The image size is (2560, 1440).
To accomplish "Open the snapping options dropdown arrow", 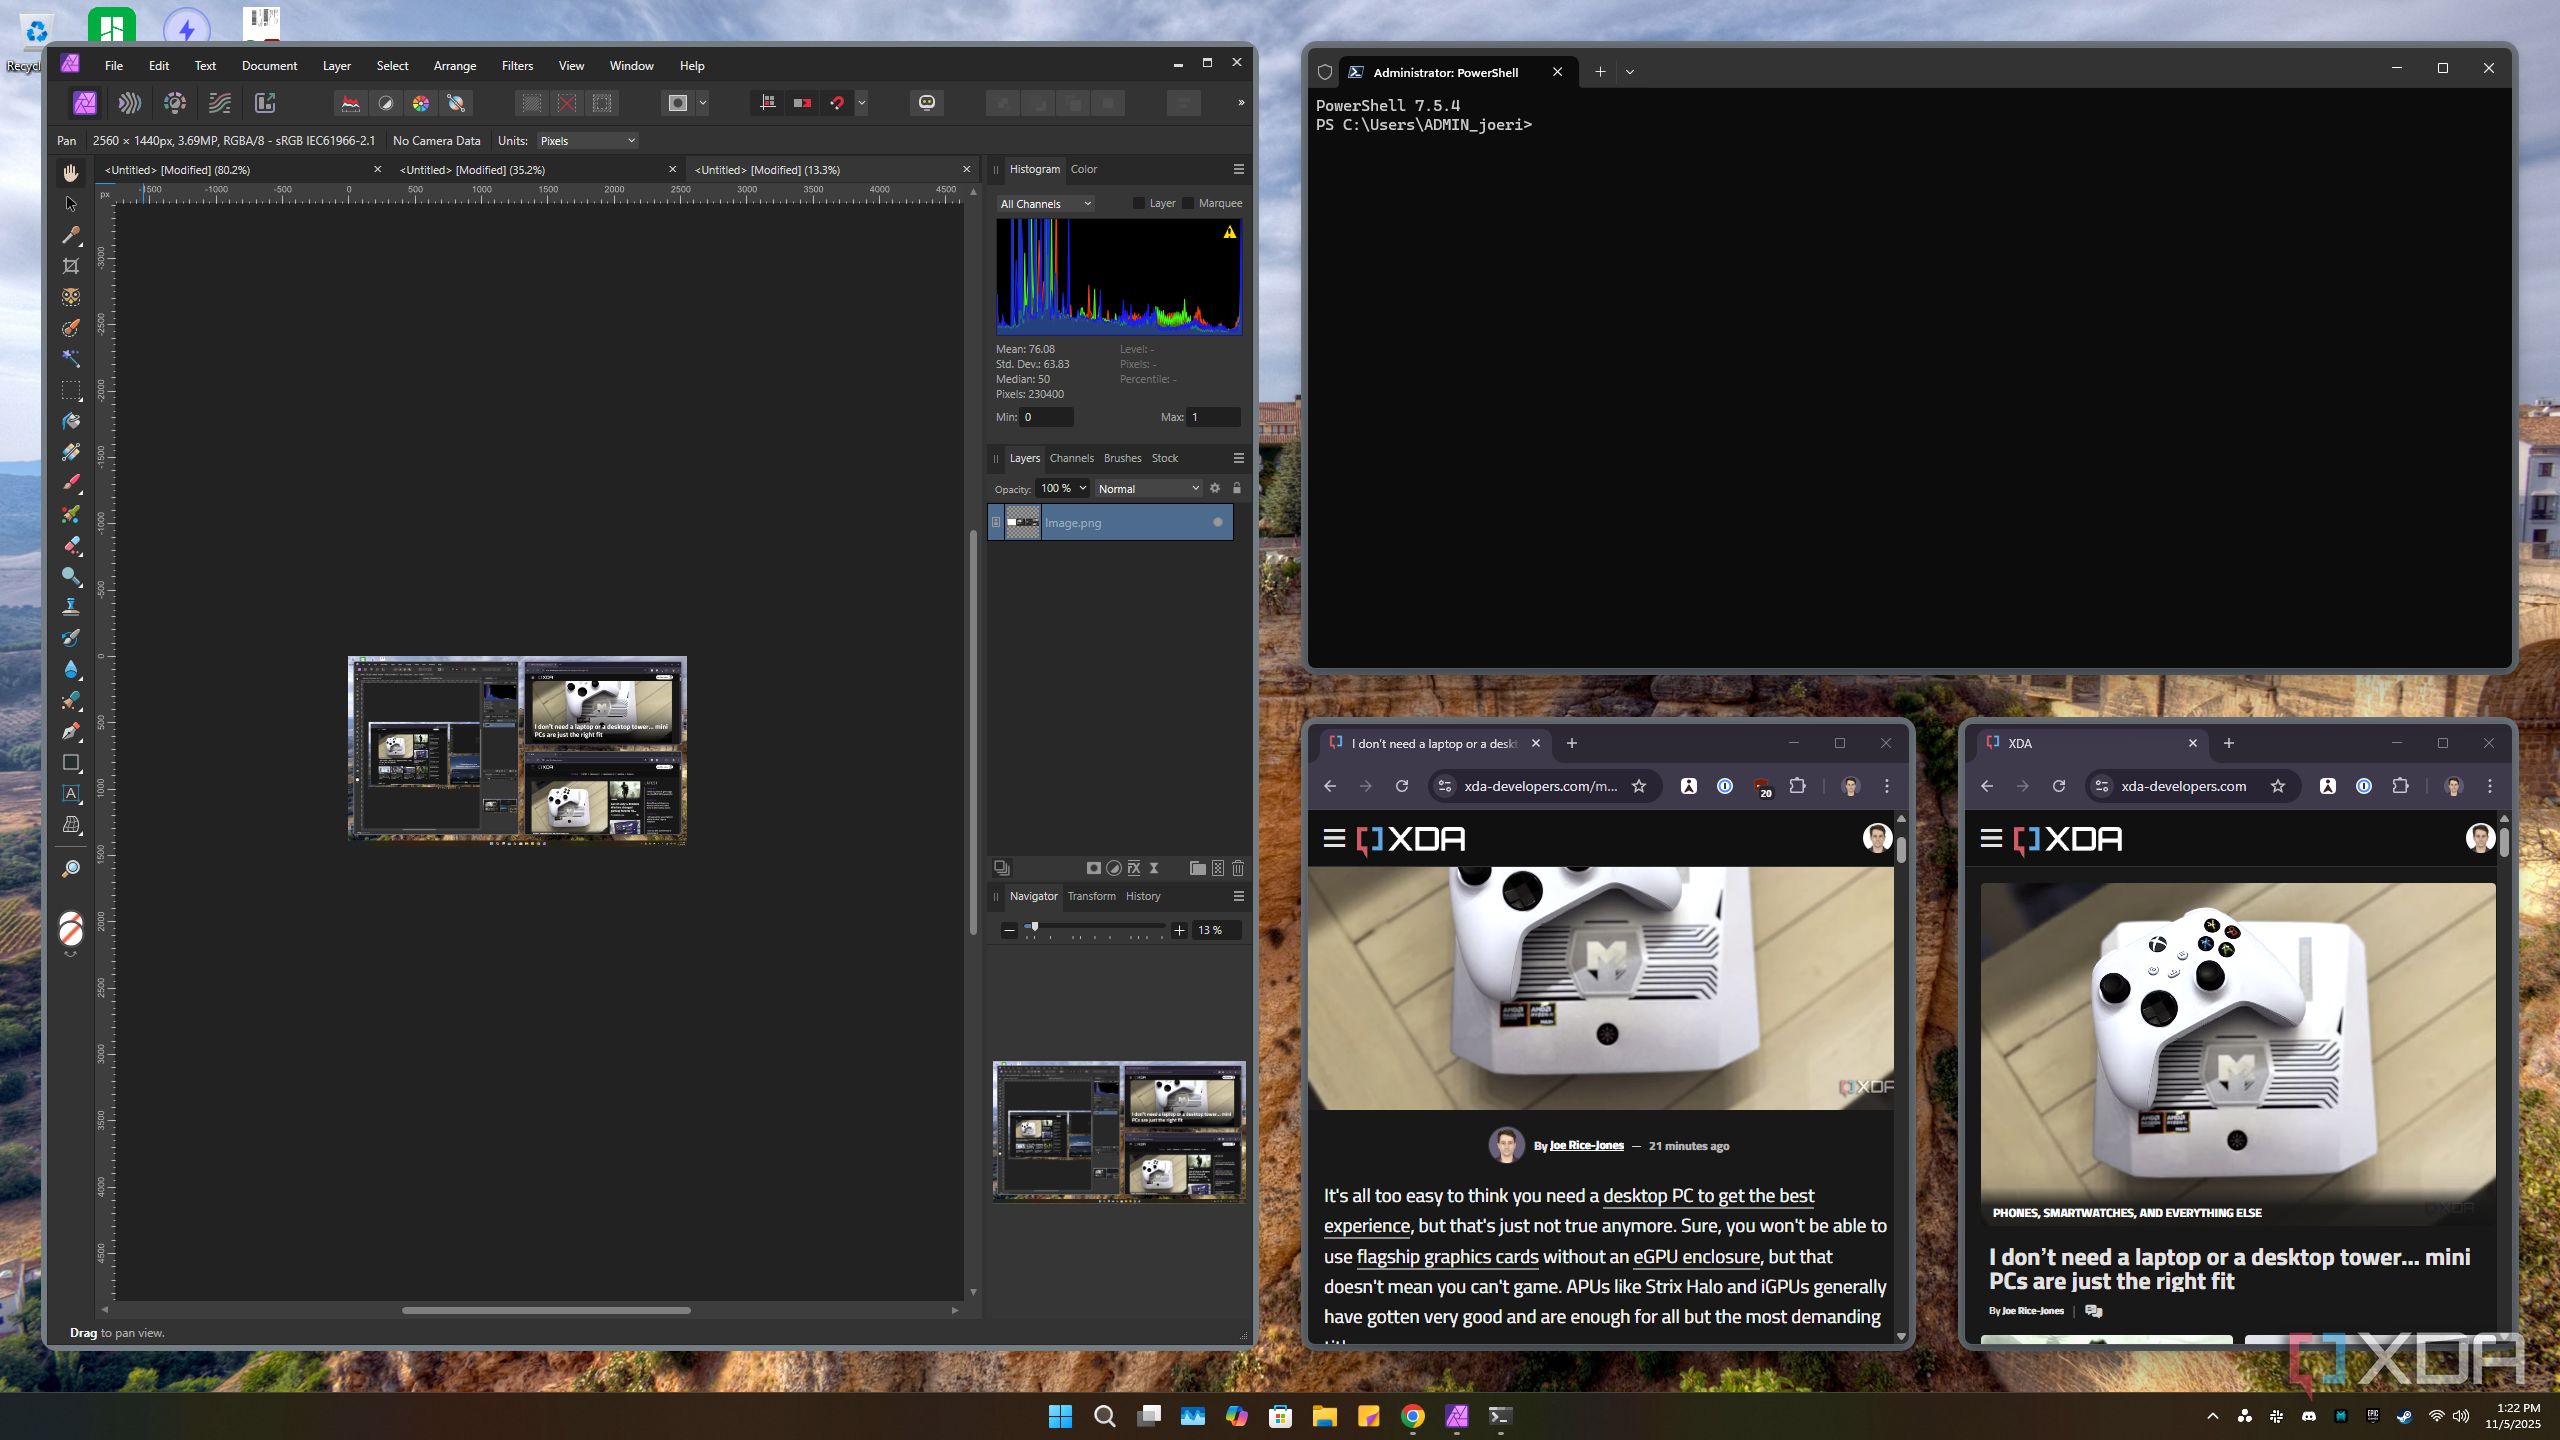I will tap(862, 103).
